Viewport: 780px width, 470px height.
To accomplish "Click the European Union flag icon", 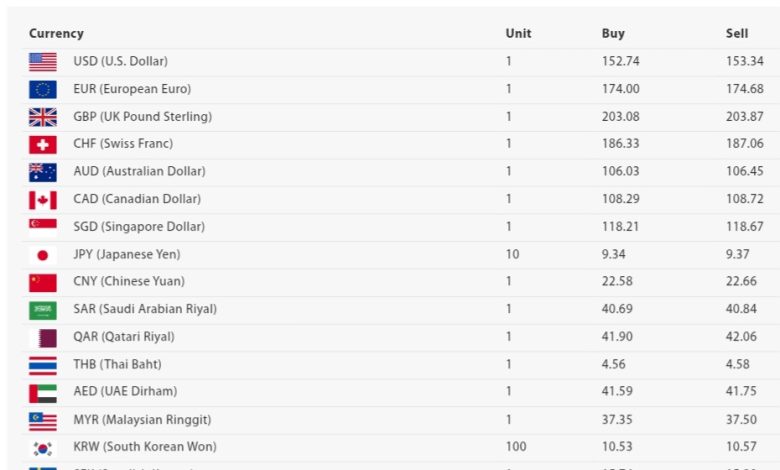I will [43, 90].
